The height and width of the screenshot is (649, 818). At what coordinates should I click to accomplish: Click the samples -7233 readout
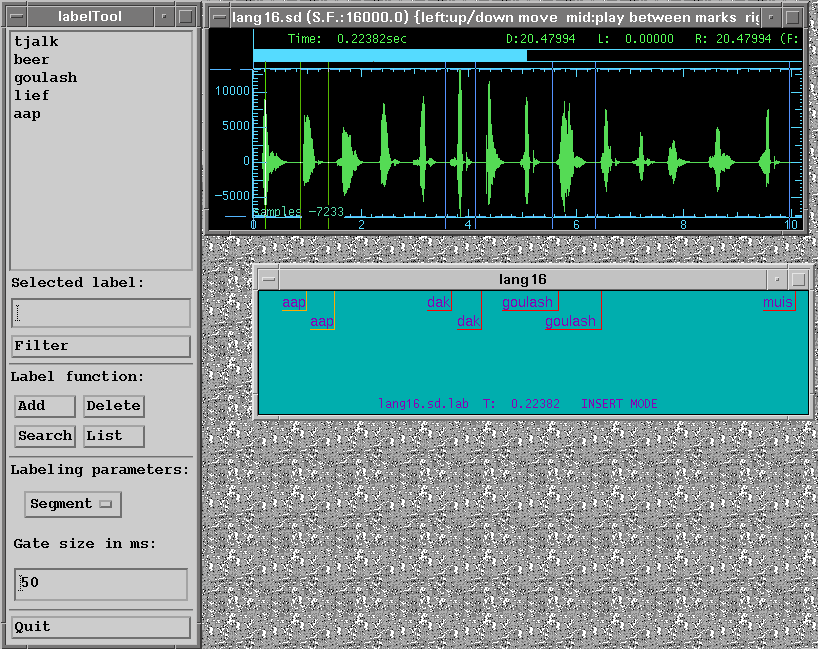pos(298,211)
